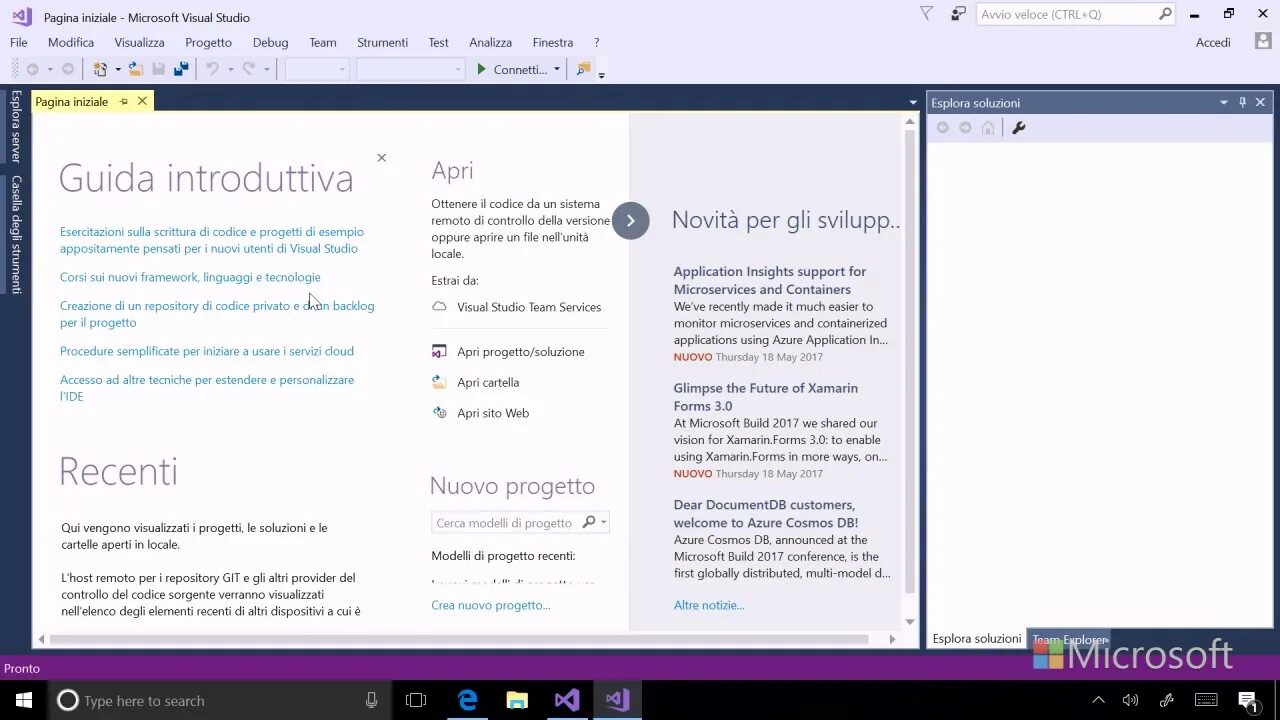Screen dimensions: 1280x720
Task: Click the Apri cartella icon
Action: pyautogui.click(x=438, y=381)
